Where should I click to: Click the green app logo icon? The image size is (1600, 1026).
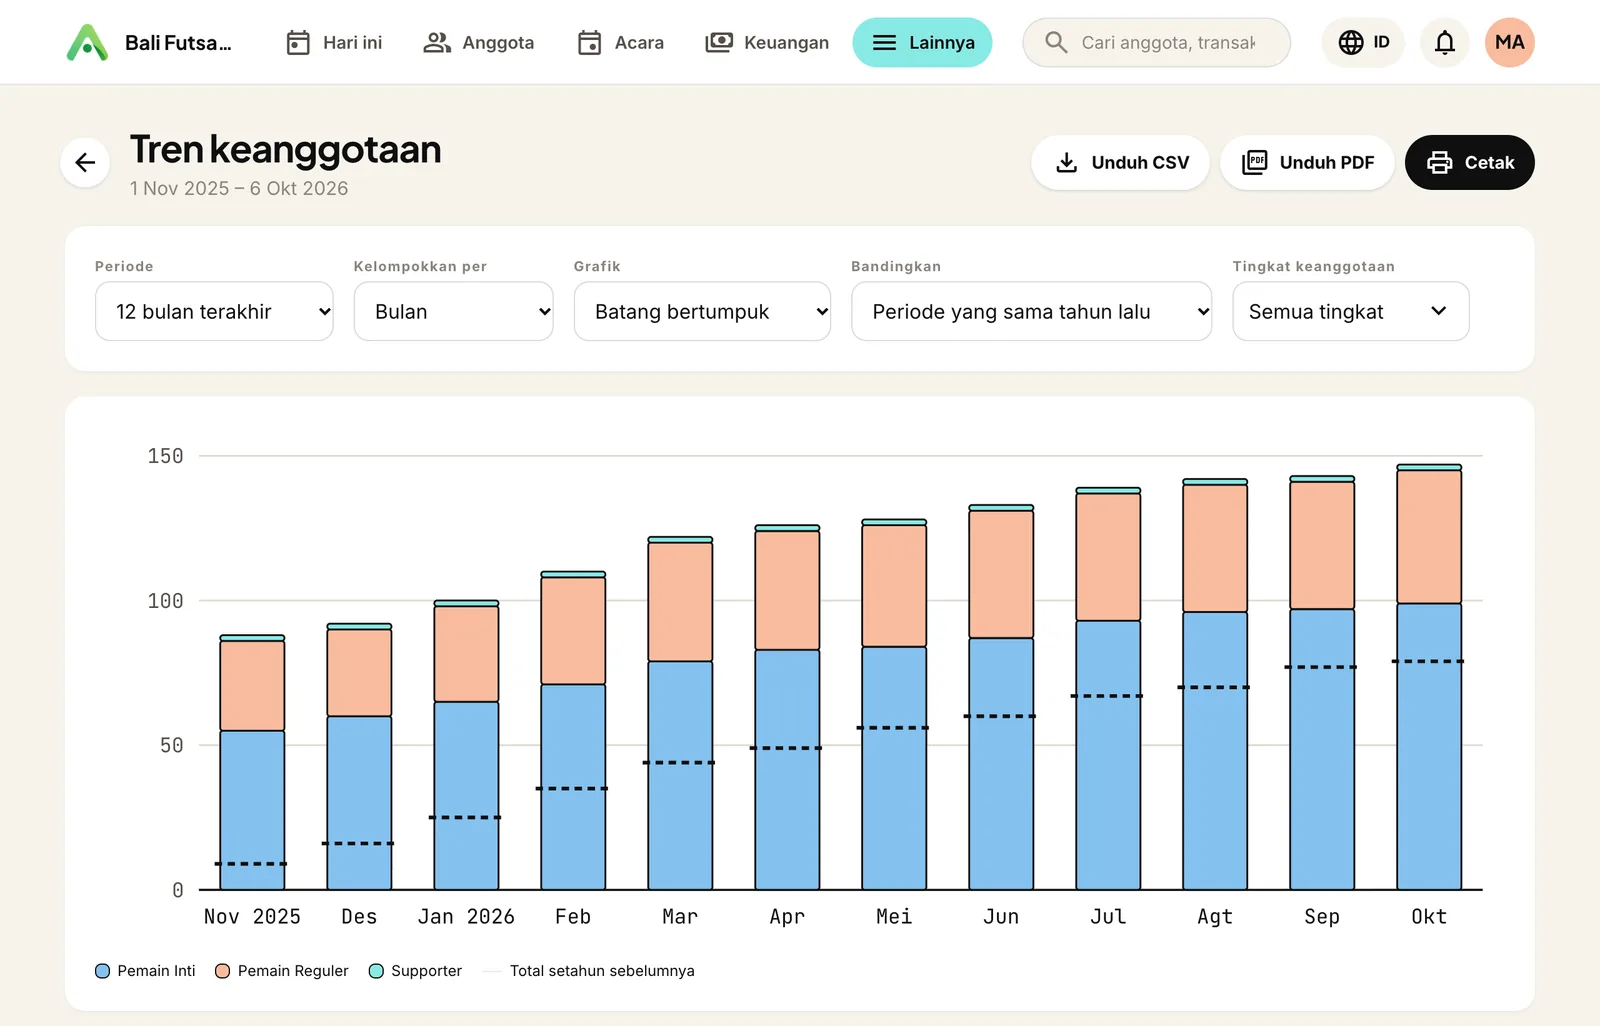pos(87,42)
